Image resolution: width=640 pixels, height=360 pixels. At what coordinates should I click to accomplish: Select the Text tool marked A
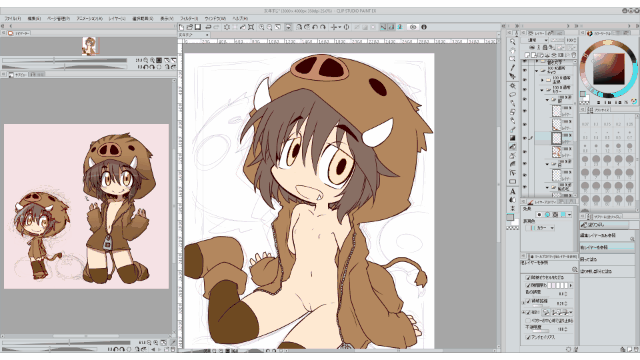513,191
